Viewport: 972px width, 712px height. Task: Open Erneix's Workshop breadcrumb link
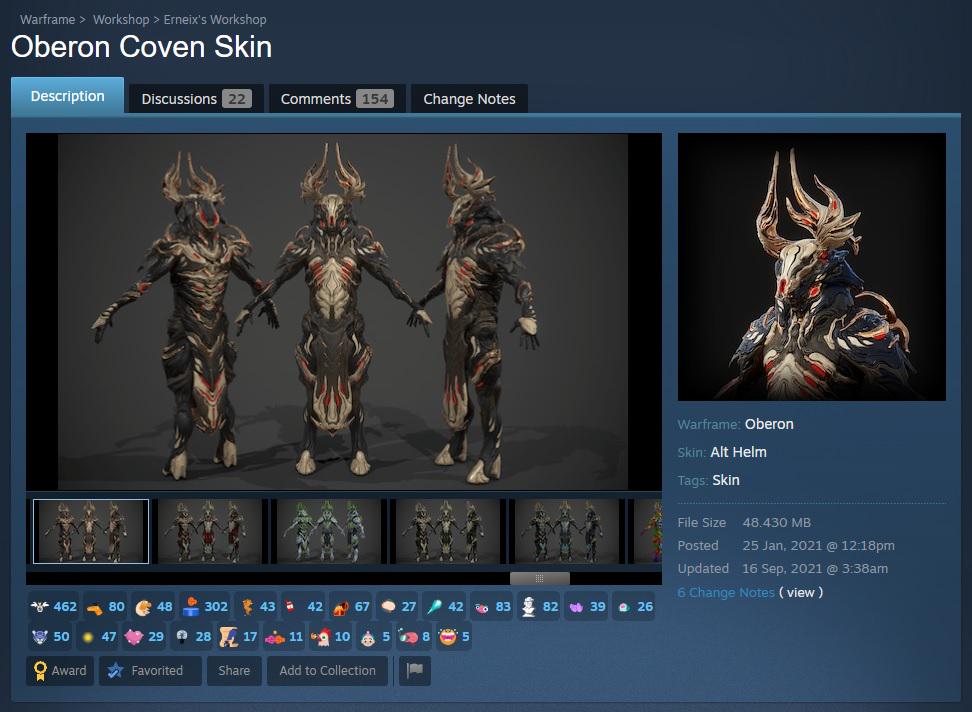coord(215,19)
